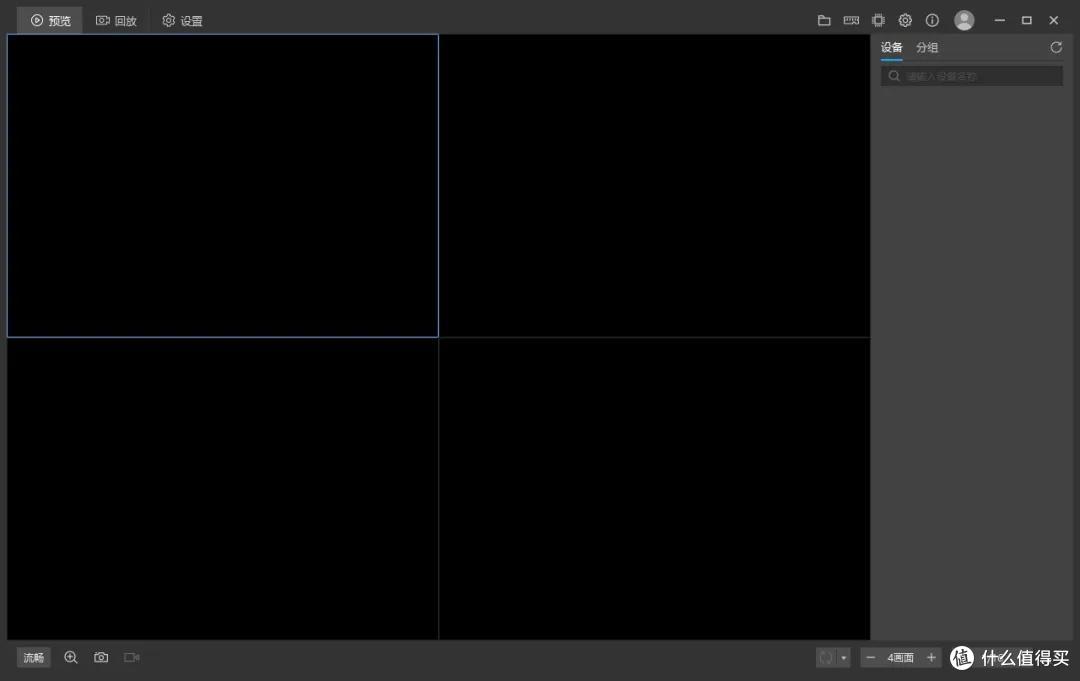Click the 4画面 layout label

pos(900,658)
